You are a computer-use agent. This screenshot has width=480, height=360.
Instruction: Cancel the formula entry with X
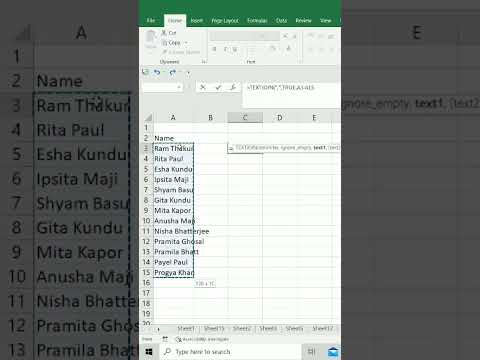[203, 87]
